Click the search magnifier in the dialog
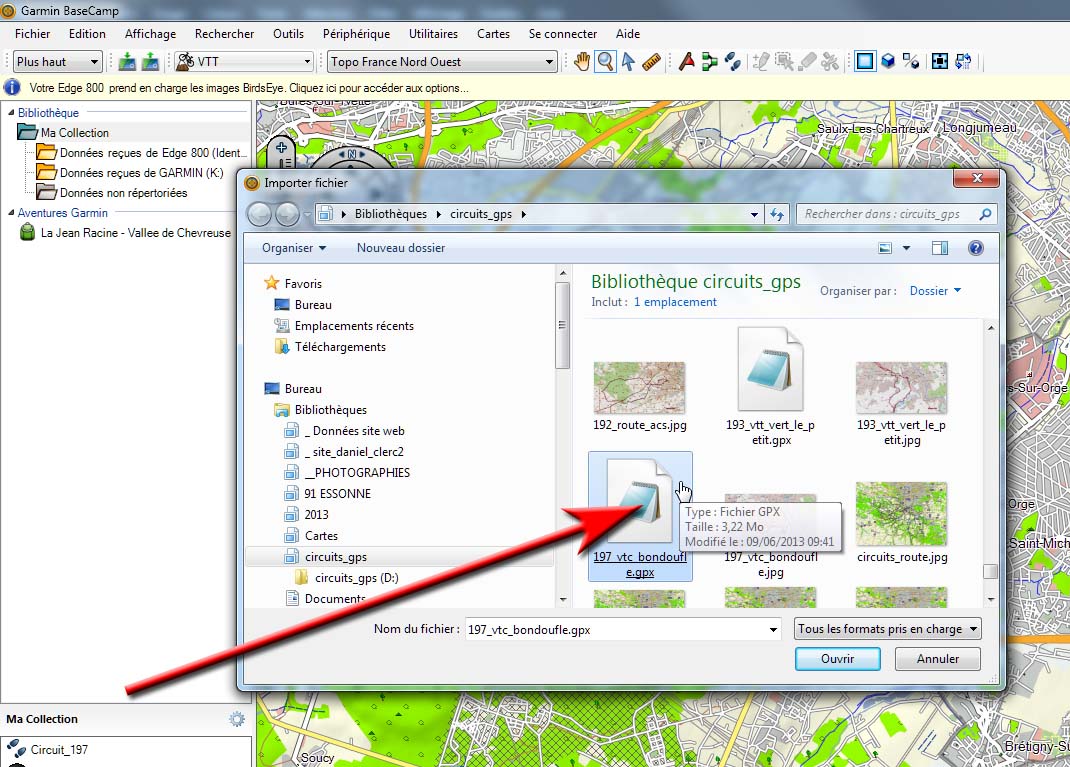This screenshot has width=1070, height=767. [x=985, y=214]
